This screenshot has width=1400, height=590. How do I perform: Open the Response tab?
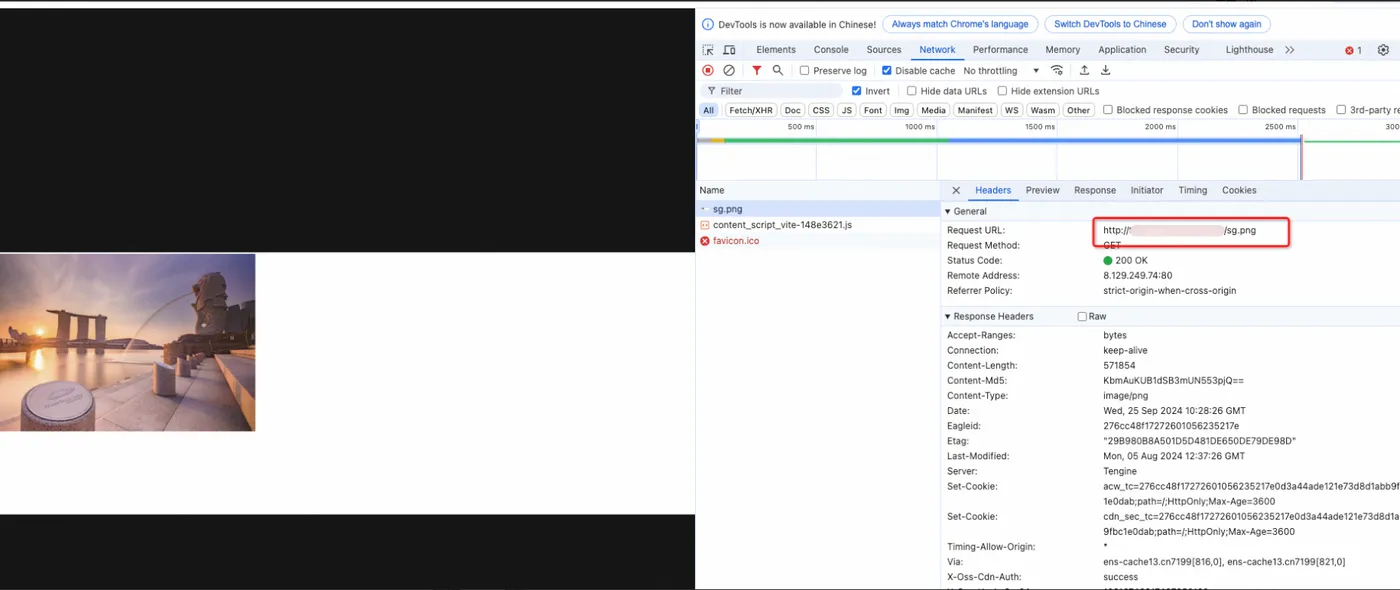coord(1095,190)
